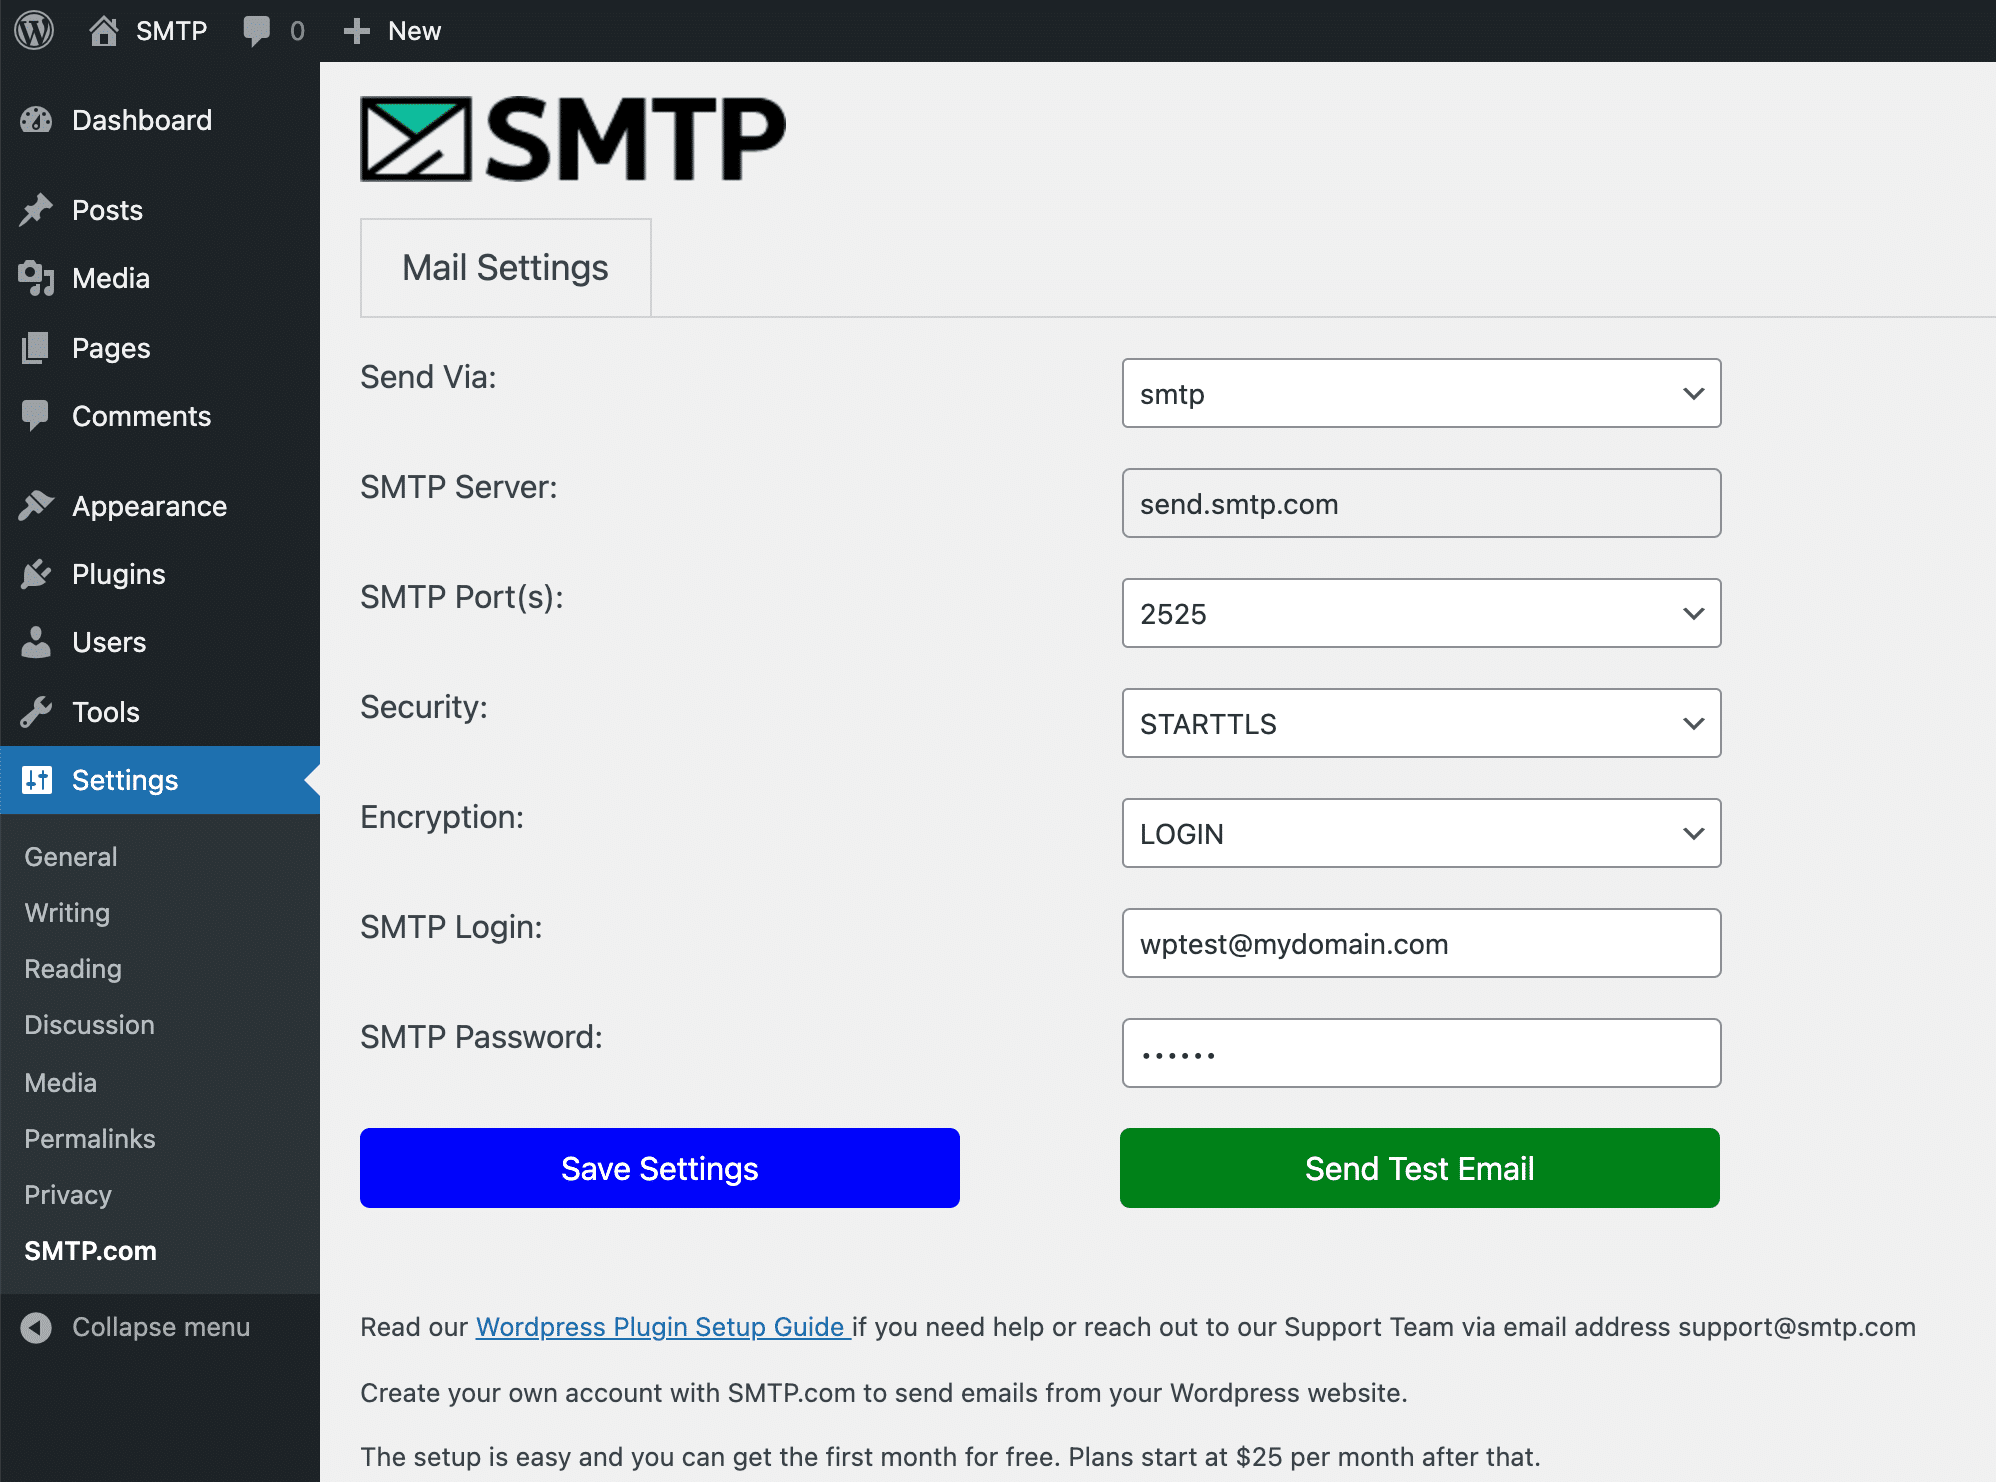Open the Wordpress Plugin Setup Guide link
Image resolution: width=1996 pixels, height=1482 pixels.
tap(662, 1327)
